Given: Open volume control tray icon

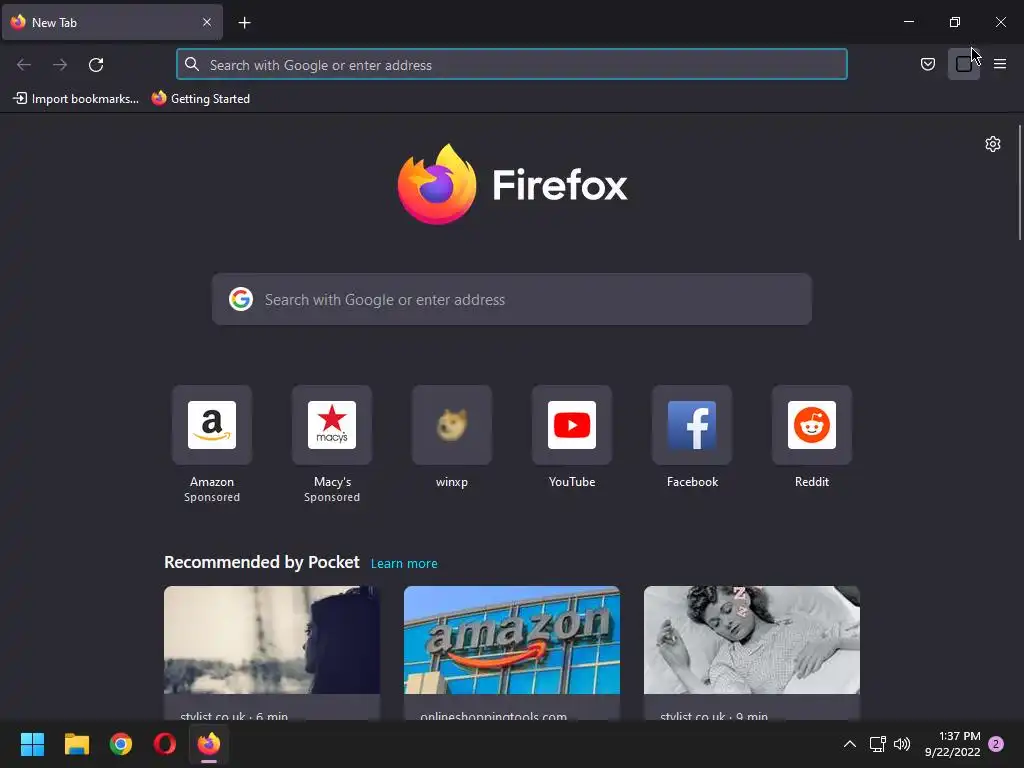Looking at the screenshot, I should click(902, 744).
